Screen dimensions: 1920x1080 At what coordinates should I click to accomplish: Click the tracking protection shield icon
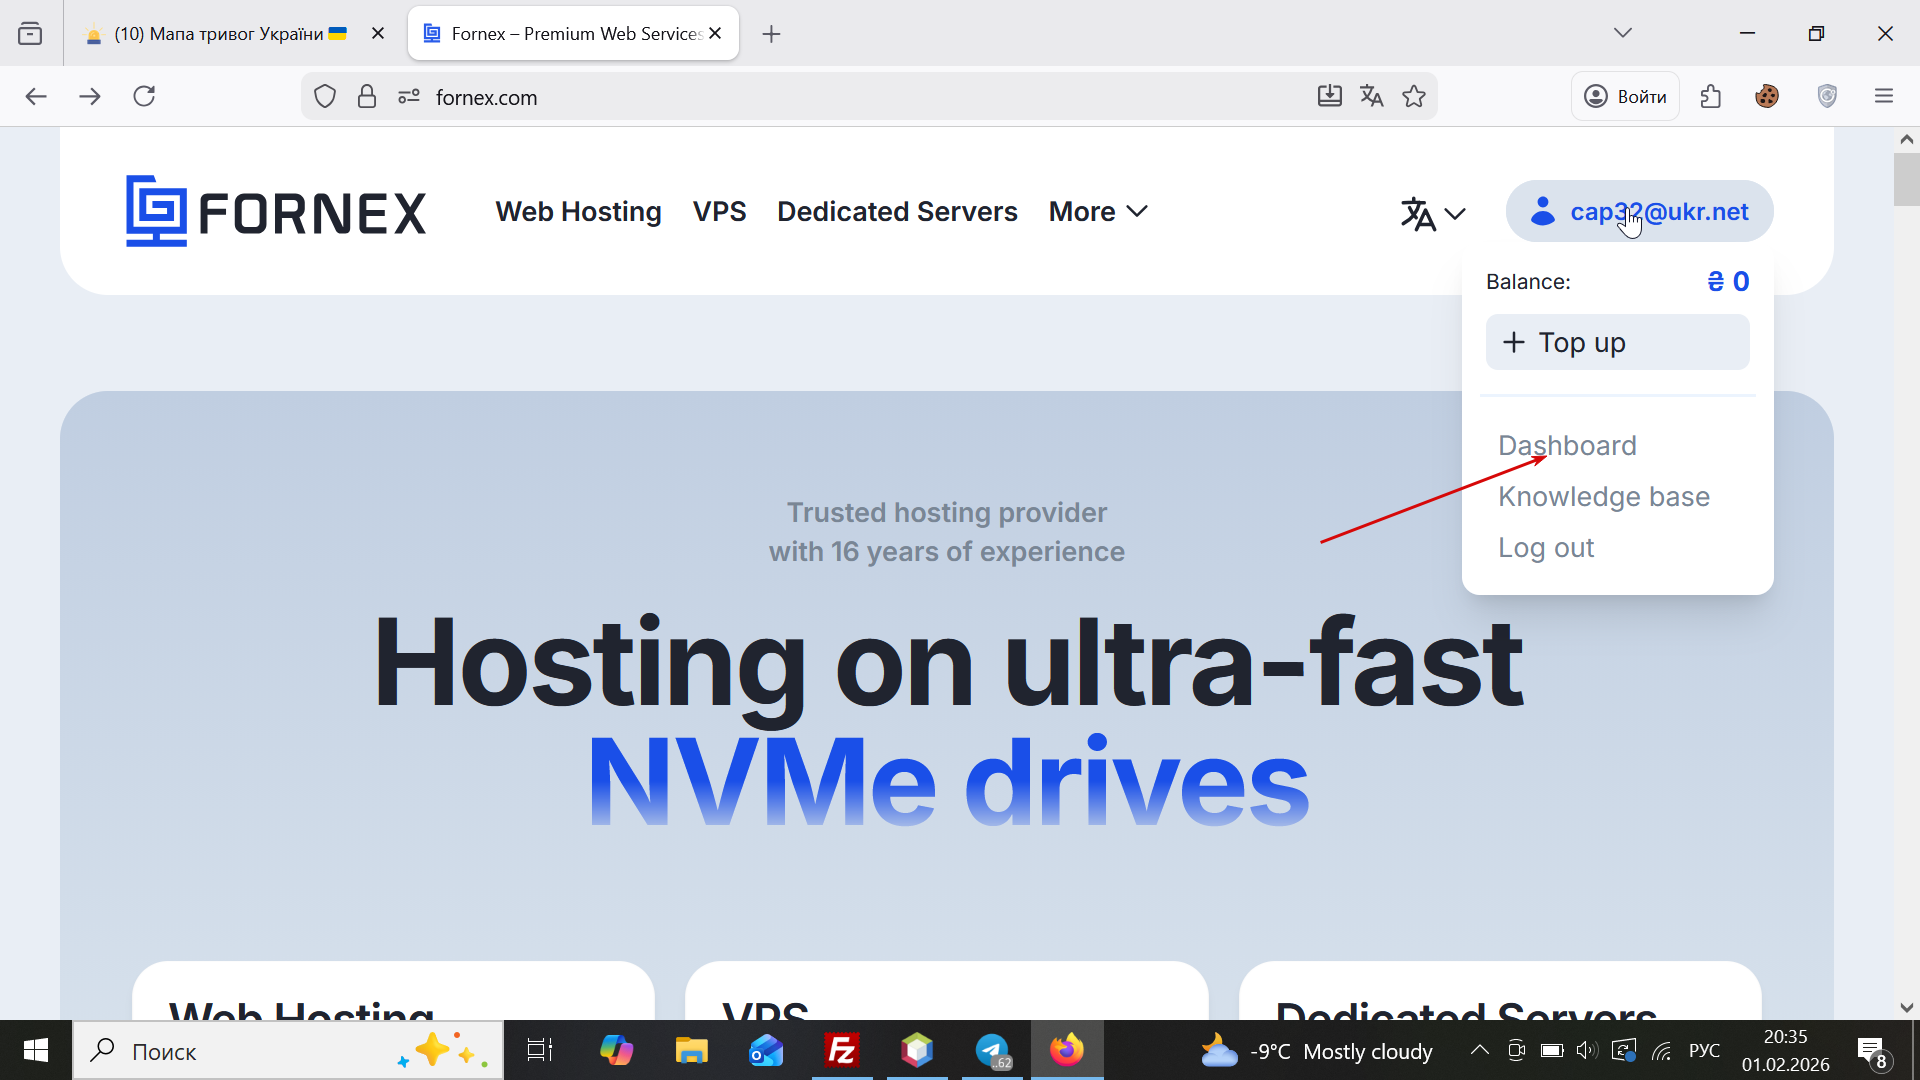(x=325, y=97)
